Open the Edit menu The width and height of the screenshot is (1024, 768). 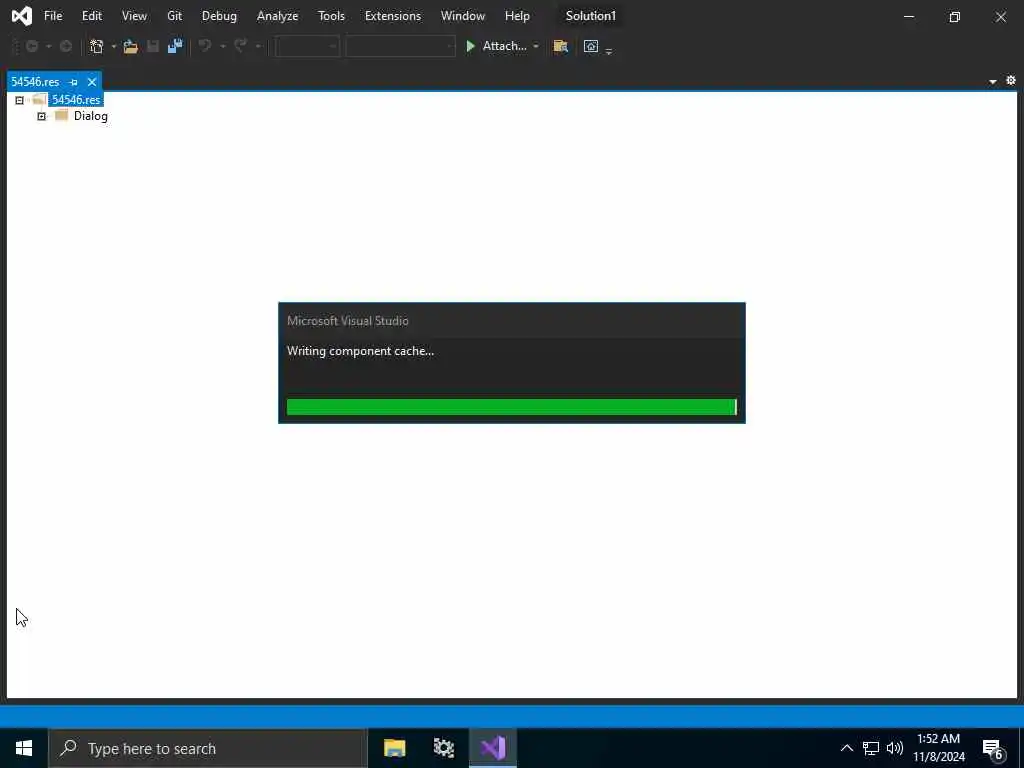pos(91,16)
